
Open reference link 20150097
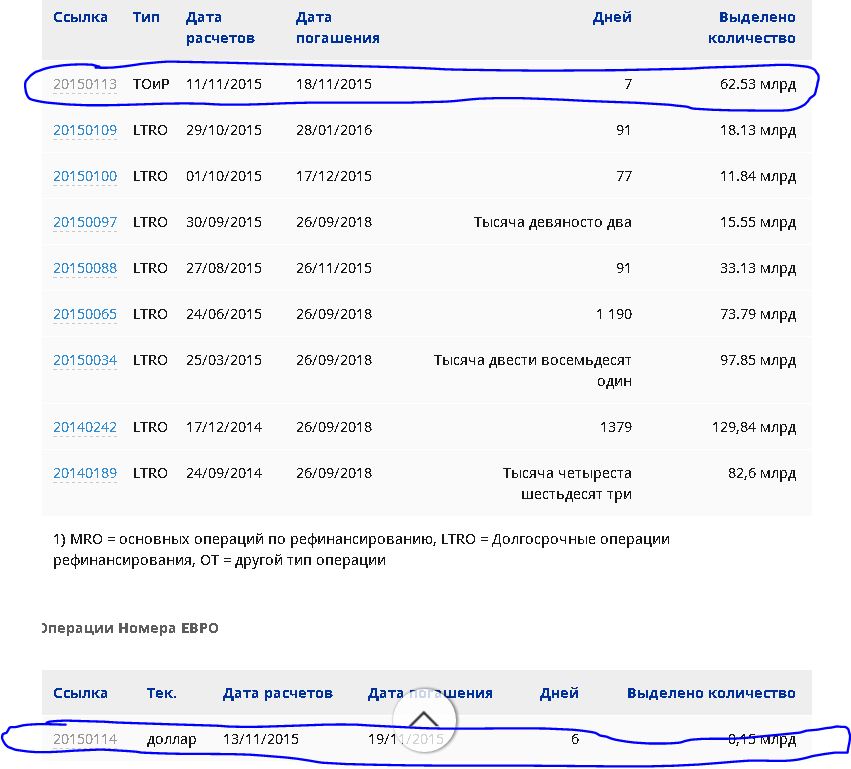point(85,223)
